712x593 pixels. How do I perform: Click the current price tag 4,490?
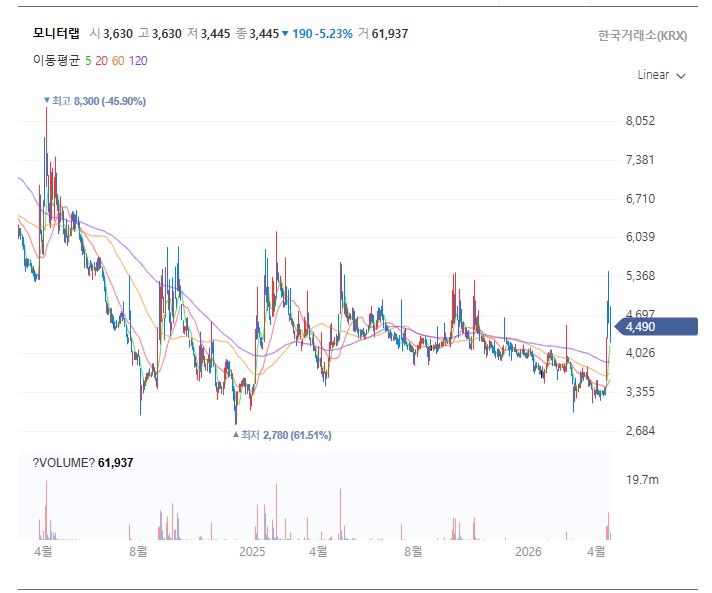656,326
